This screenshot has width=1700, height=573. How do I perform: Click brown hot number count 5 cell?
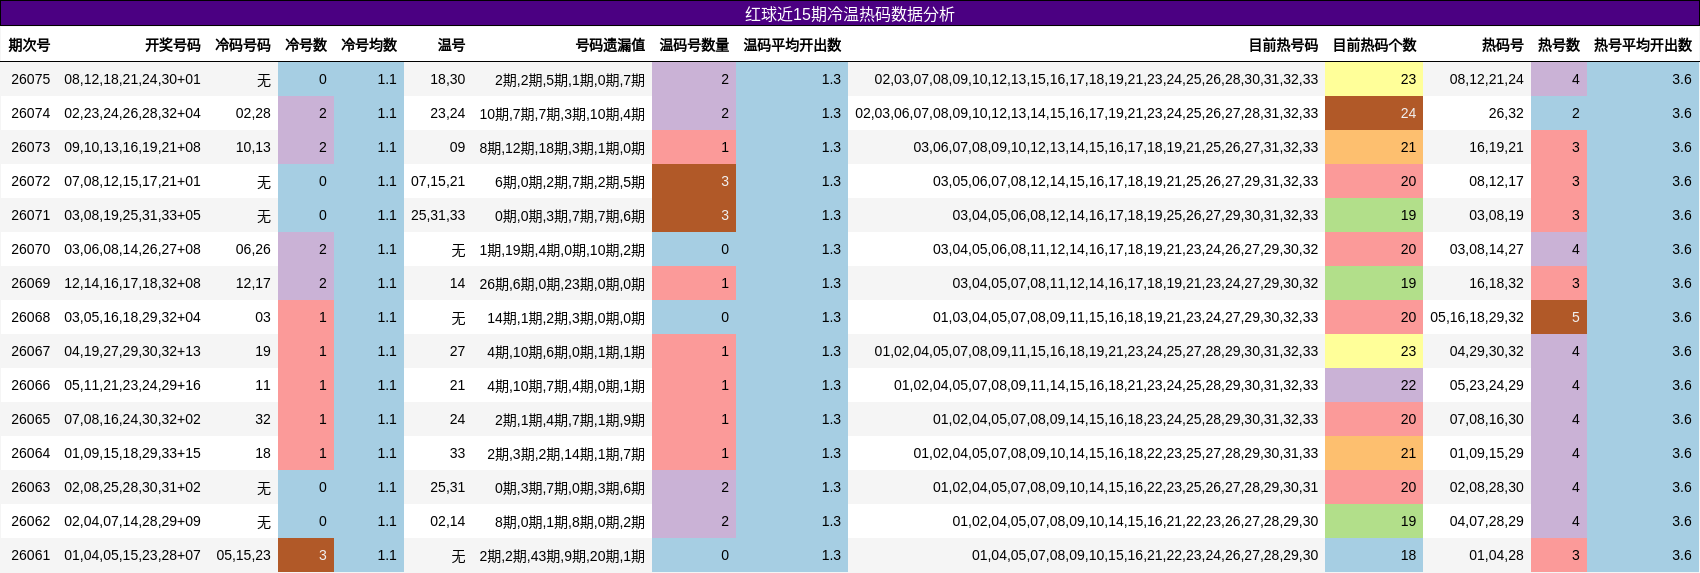pyautogui.click(x=1559, y=317)
